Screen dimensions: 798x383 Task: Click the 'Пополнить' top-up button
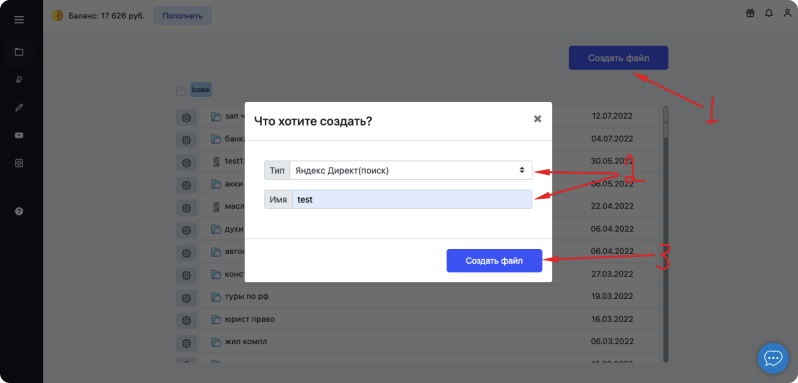click(x=182, y=16)
